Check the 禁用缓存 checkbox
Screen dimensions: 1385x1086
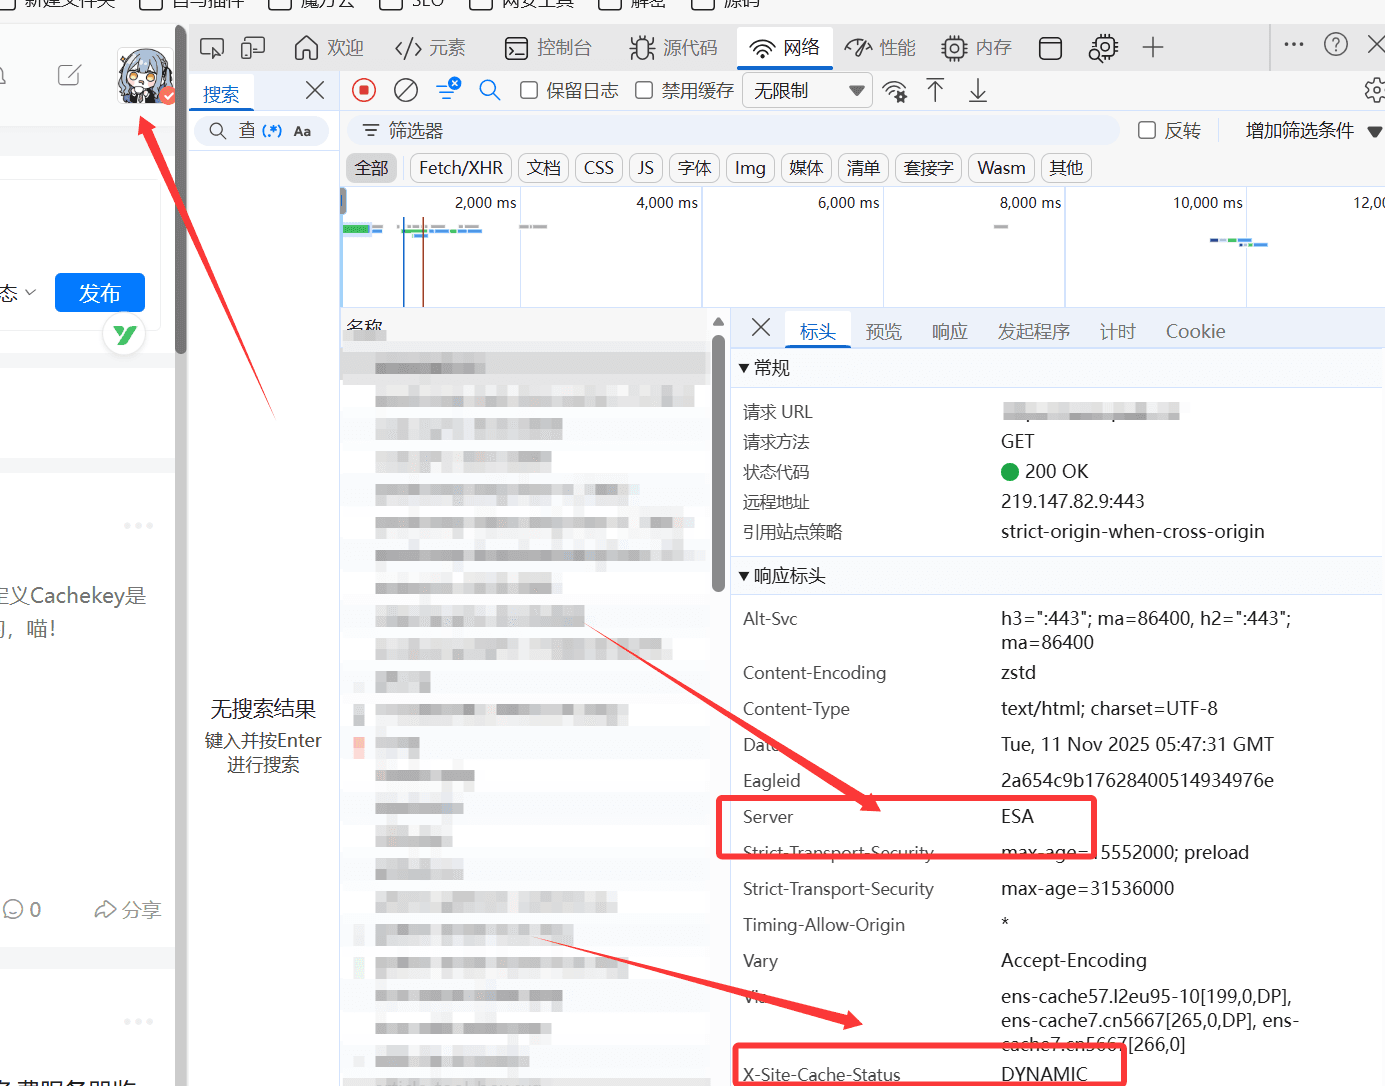pyautogui.click(x=645, y=91)
